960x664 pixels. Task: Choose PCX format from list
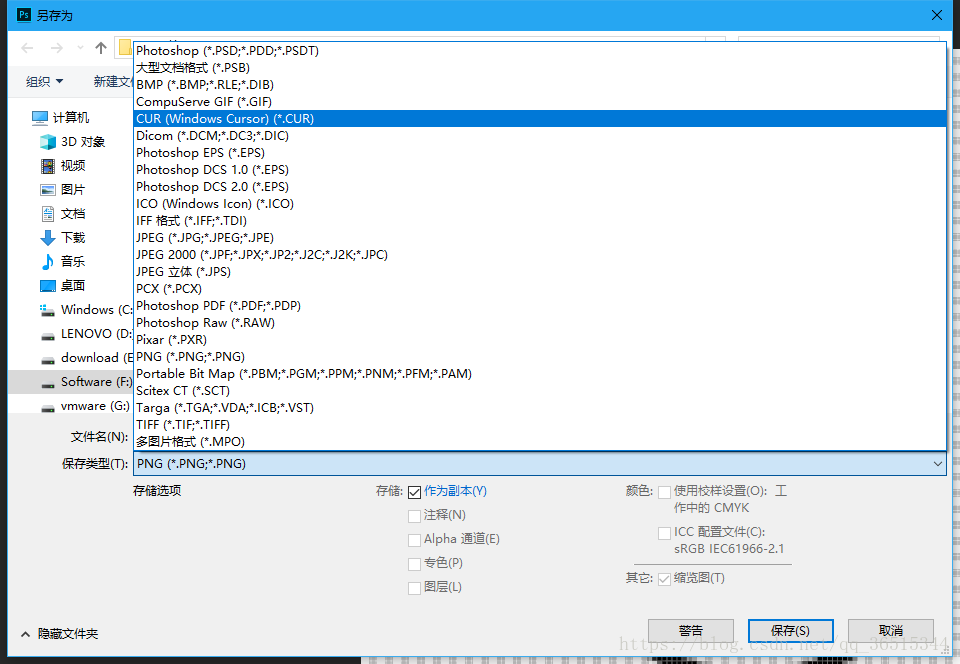coord(539,289)
